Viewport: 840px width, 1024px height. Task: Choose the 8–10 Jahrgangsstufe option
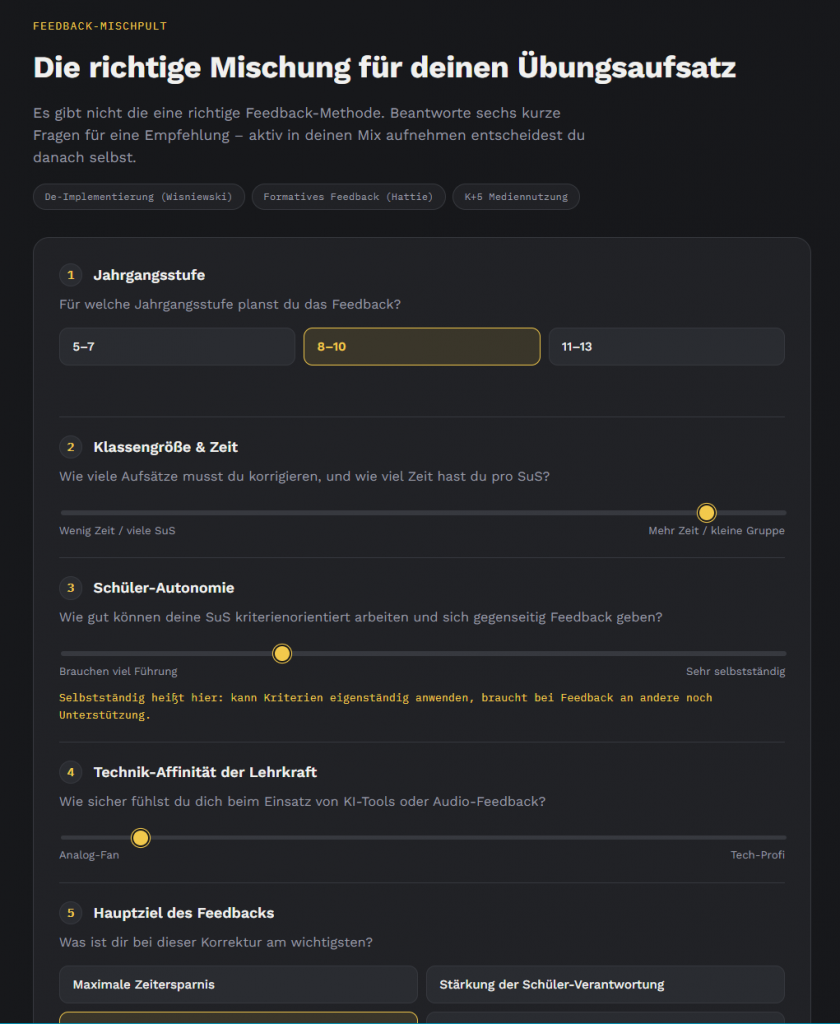pos(422,347)
